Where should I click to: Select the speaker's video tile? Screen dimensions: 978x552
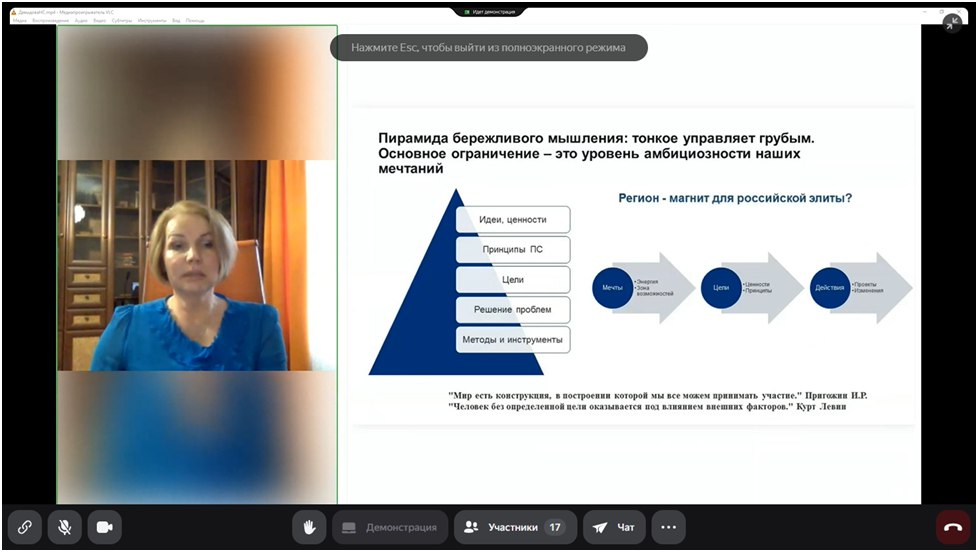(x=197, y=265)
